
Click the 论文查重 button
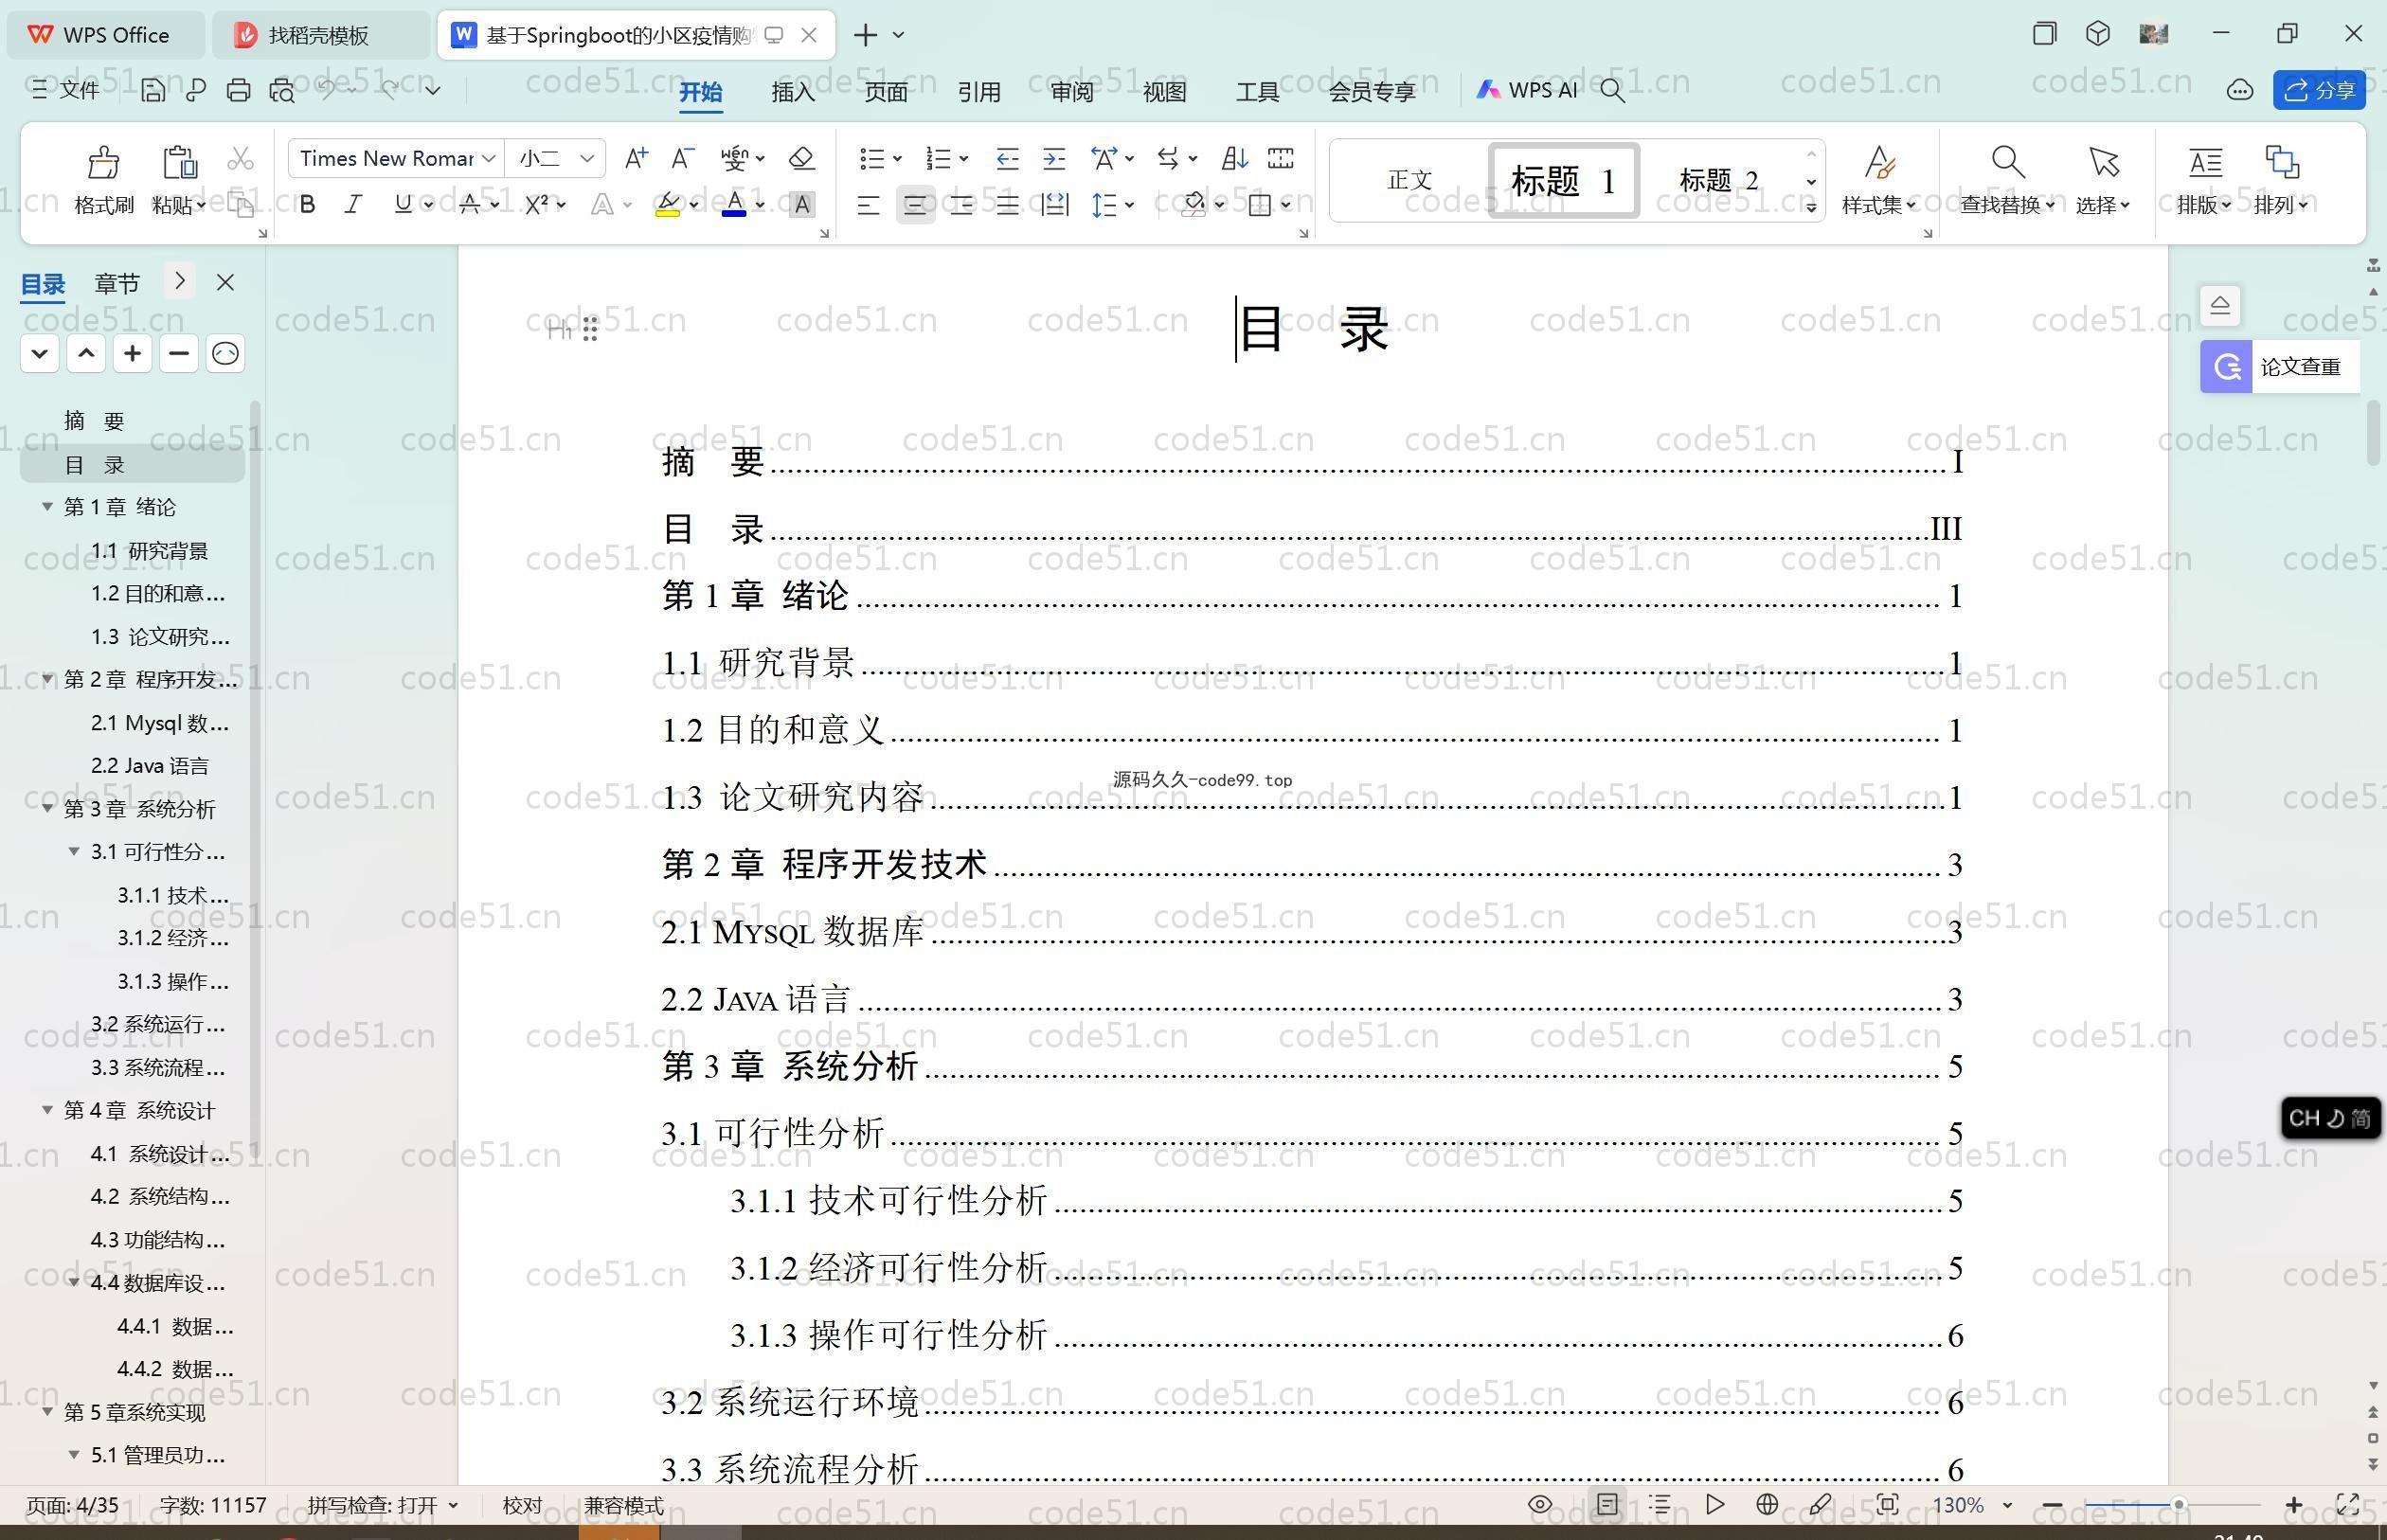(2279, 367)
